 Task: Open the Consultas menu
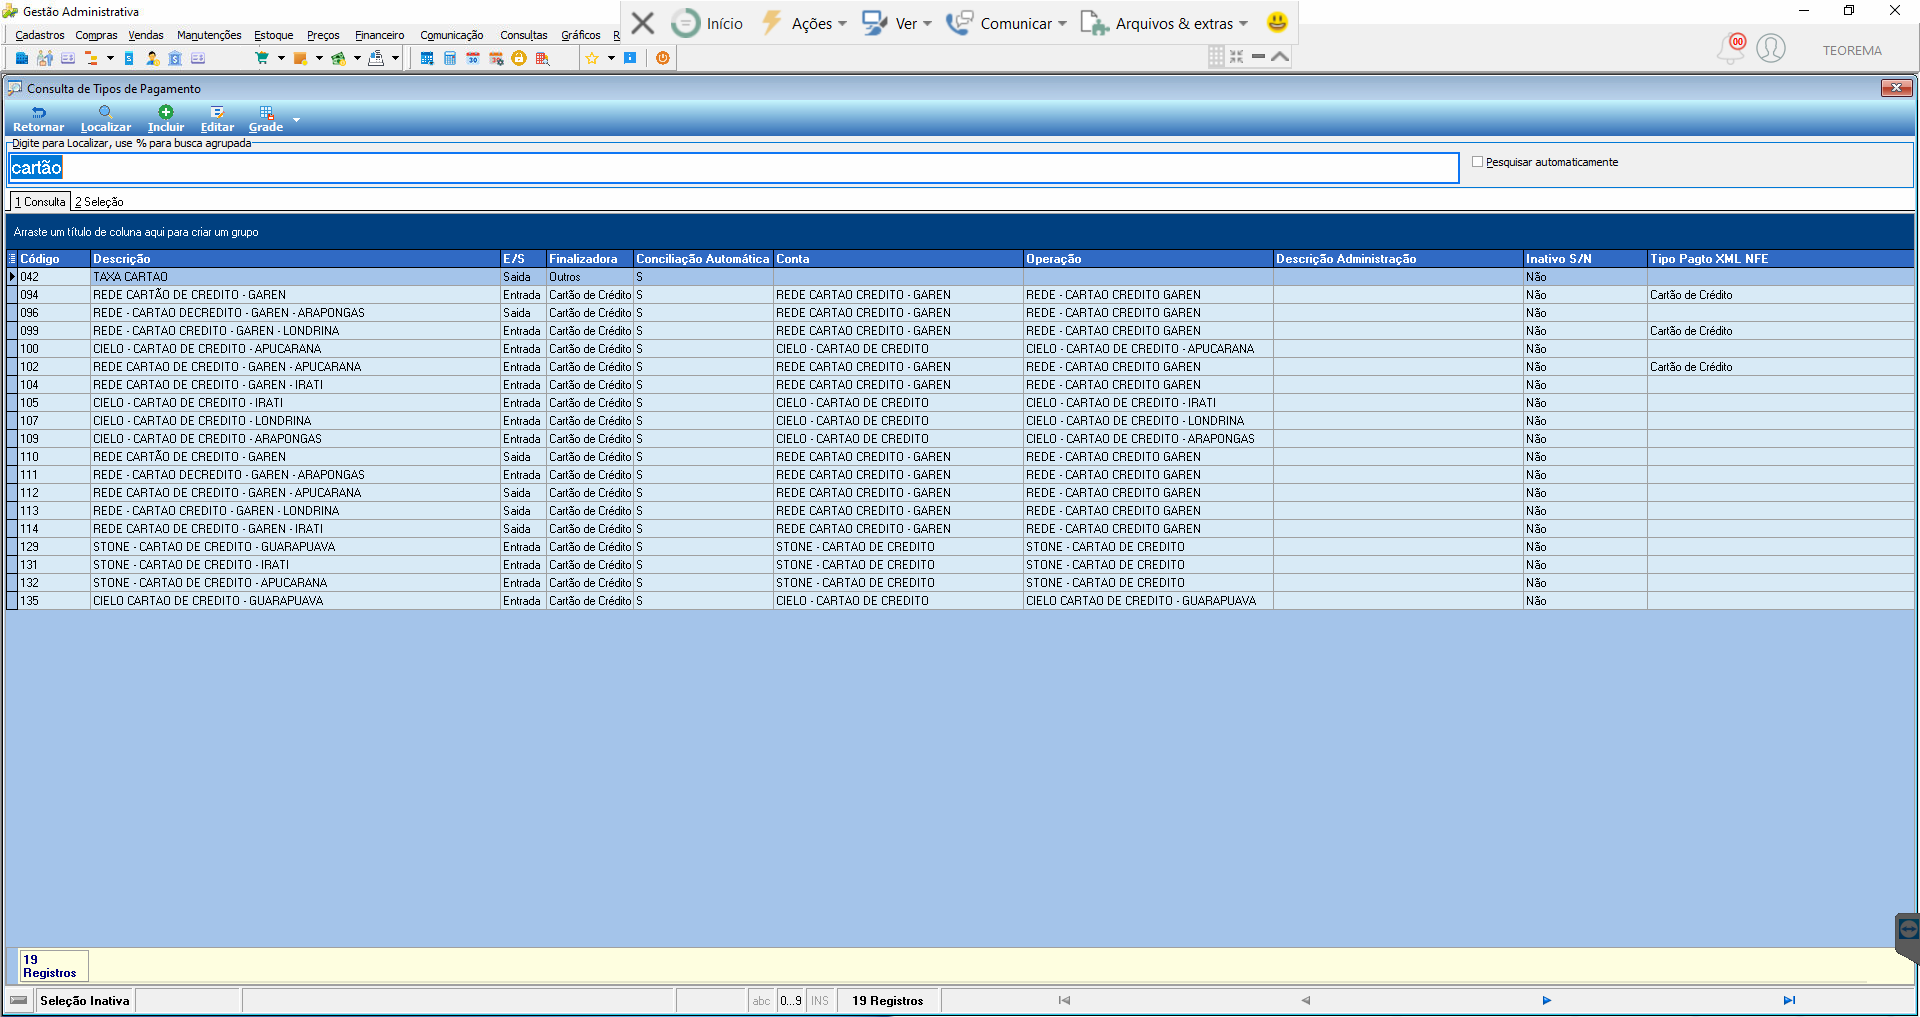tap(524, 35)
